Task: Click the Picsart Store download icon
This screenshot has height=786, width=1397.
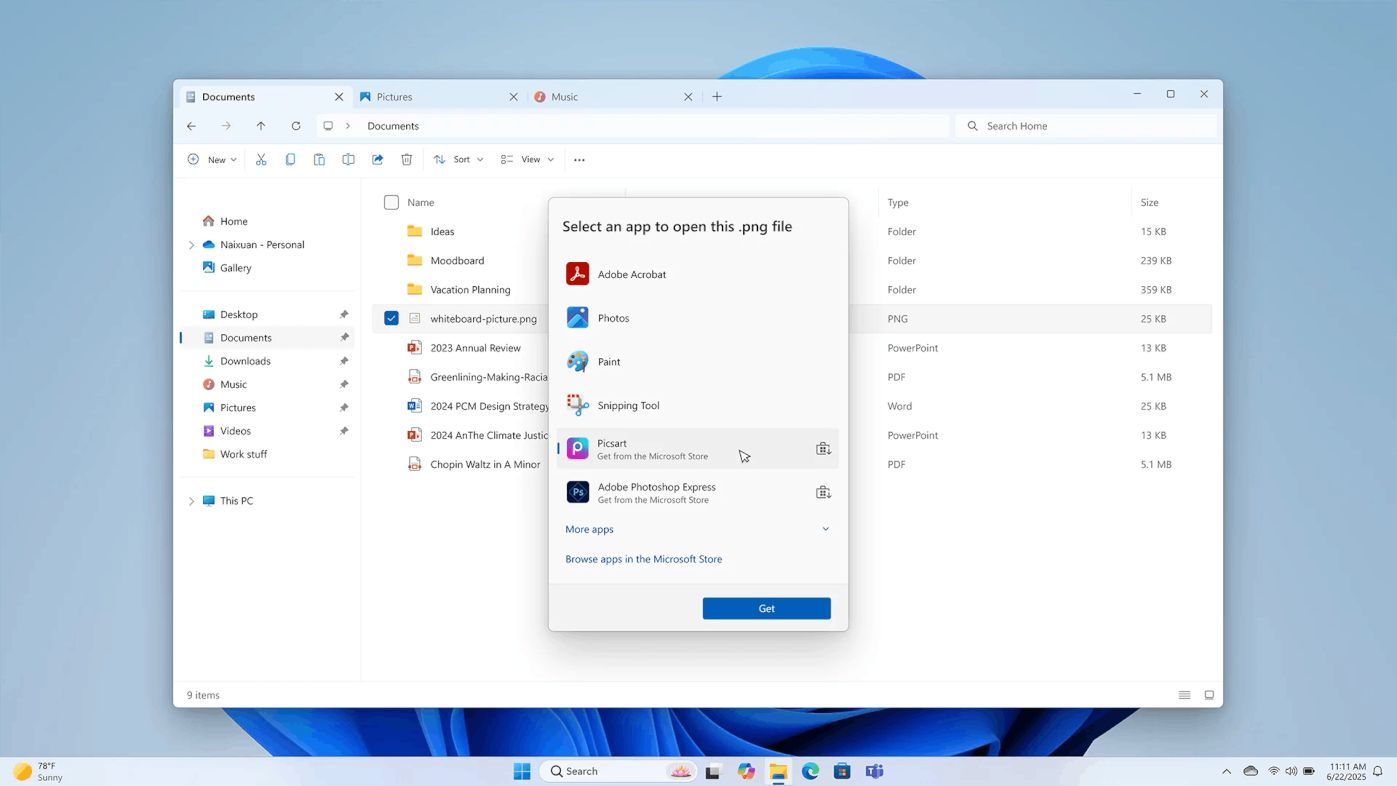Action: coord(823,449)
